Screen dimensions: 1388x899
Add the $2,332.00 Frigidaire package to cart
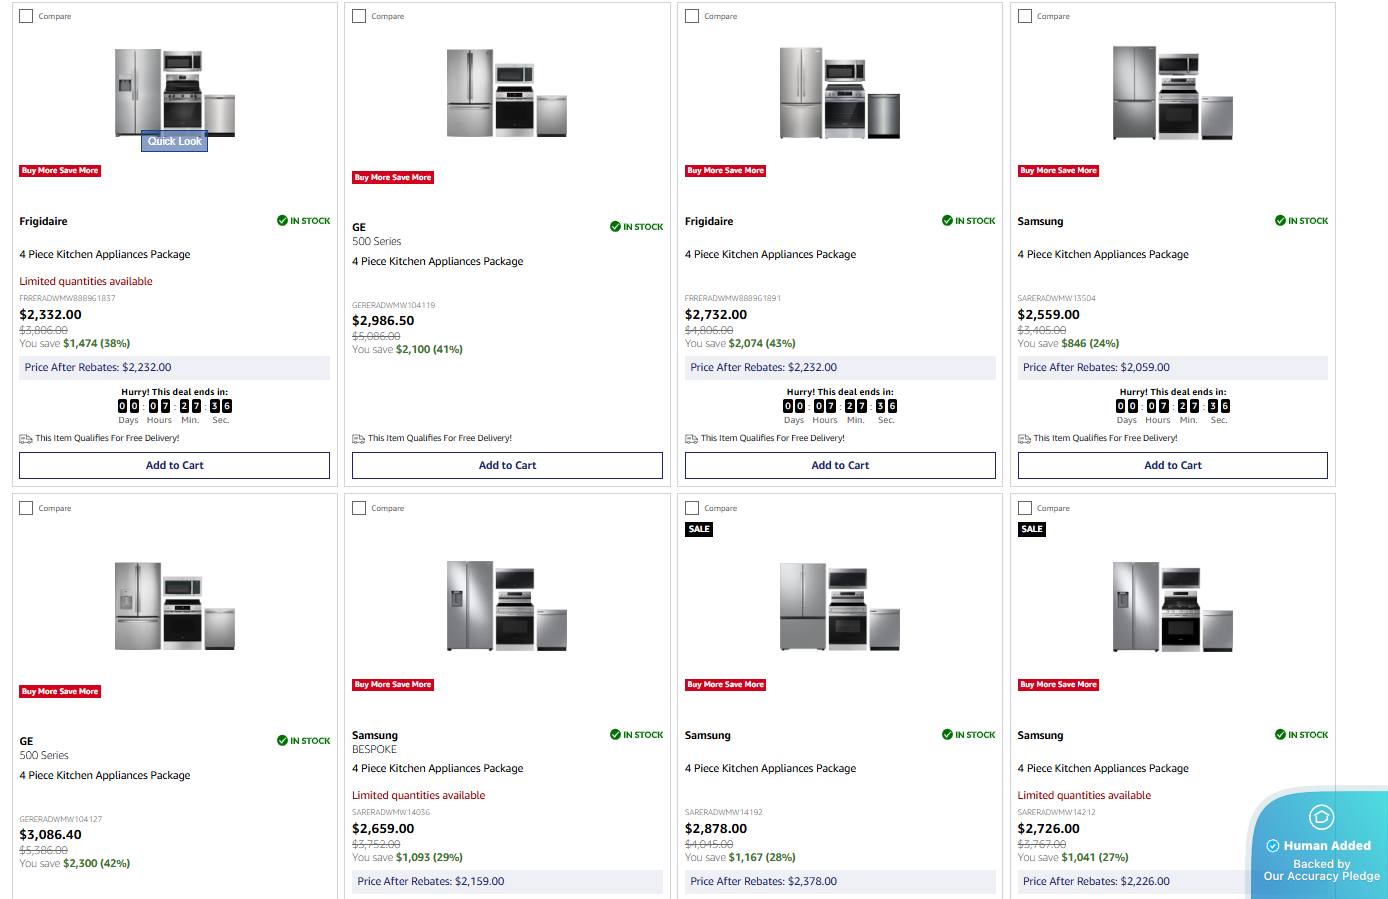[174, 465]
